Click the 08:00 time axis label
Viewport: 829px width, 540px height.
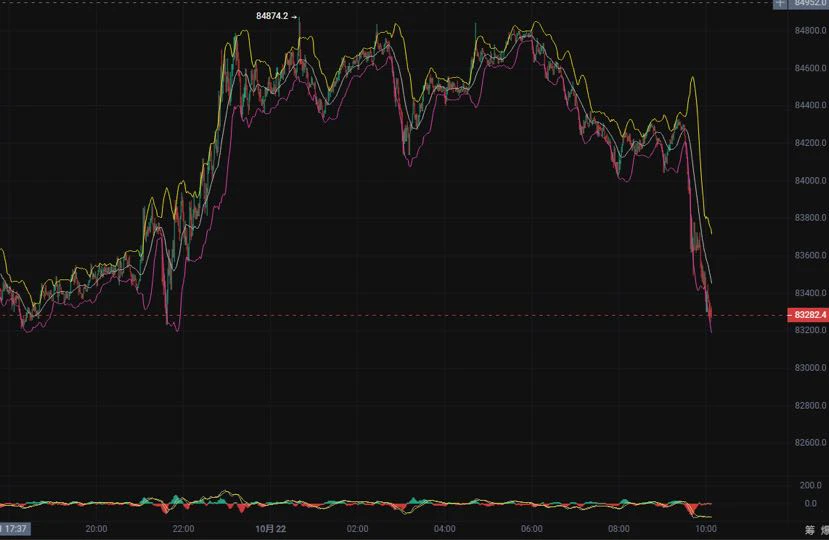pyautogui.click(x=619, y=529)
